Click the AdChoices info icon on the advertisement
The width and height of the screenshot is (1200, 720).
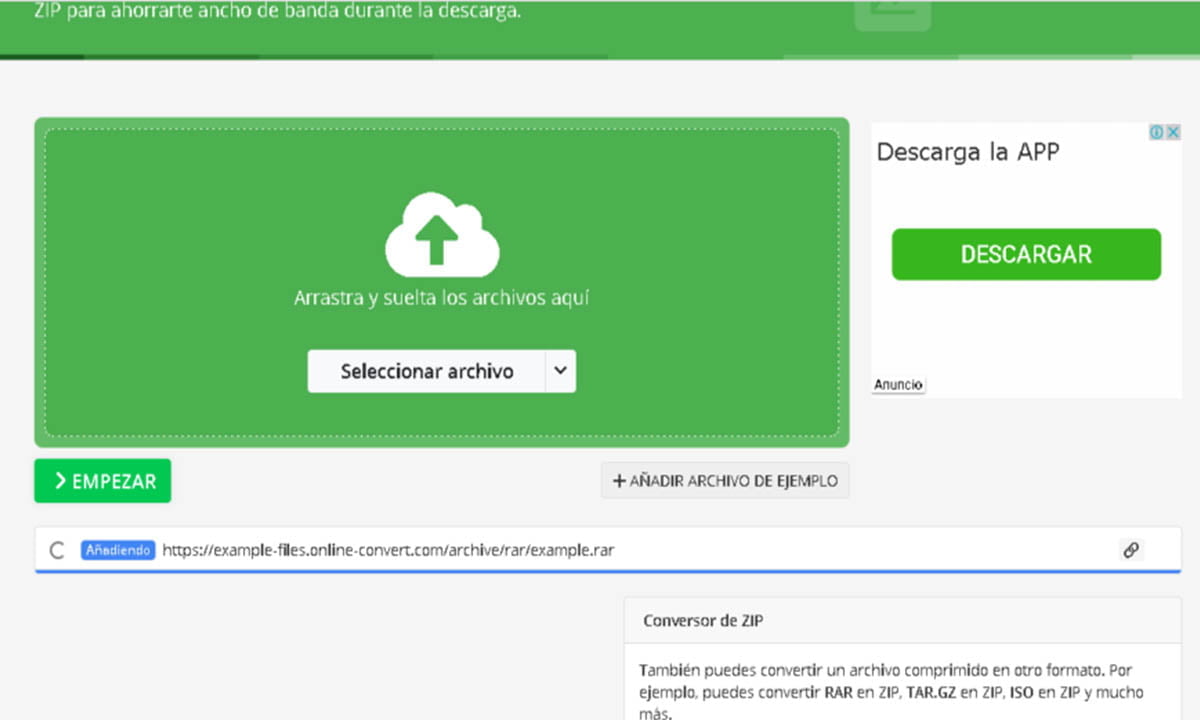tap(1158, 131)
